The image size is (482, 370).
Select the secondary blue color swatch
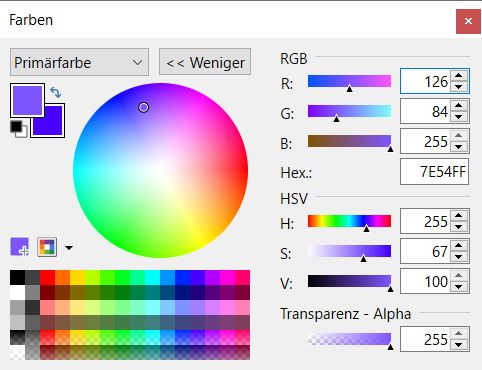53,126
